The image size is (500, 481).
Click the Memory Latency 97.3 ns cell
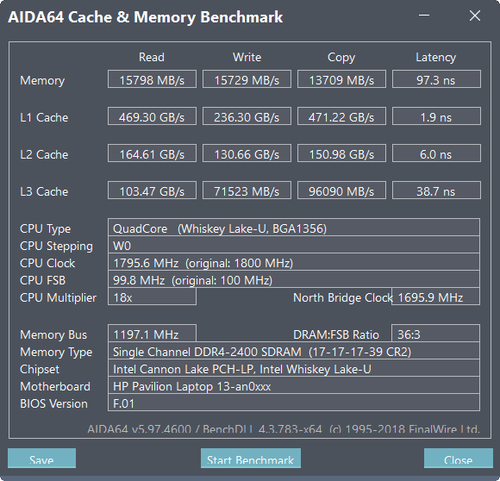point(436,79)
